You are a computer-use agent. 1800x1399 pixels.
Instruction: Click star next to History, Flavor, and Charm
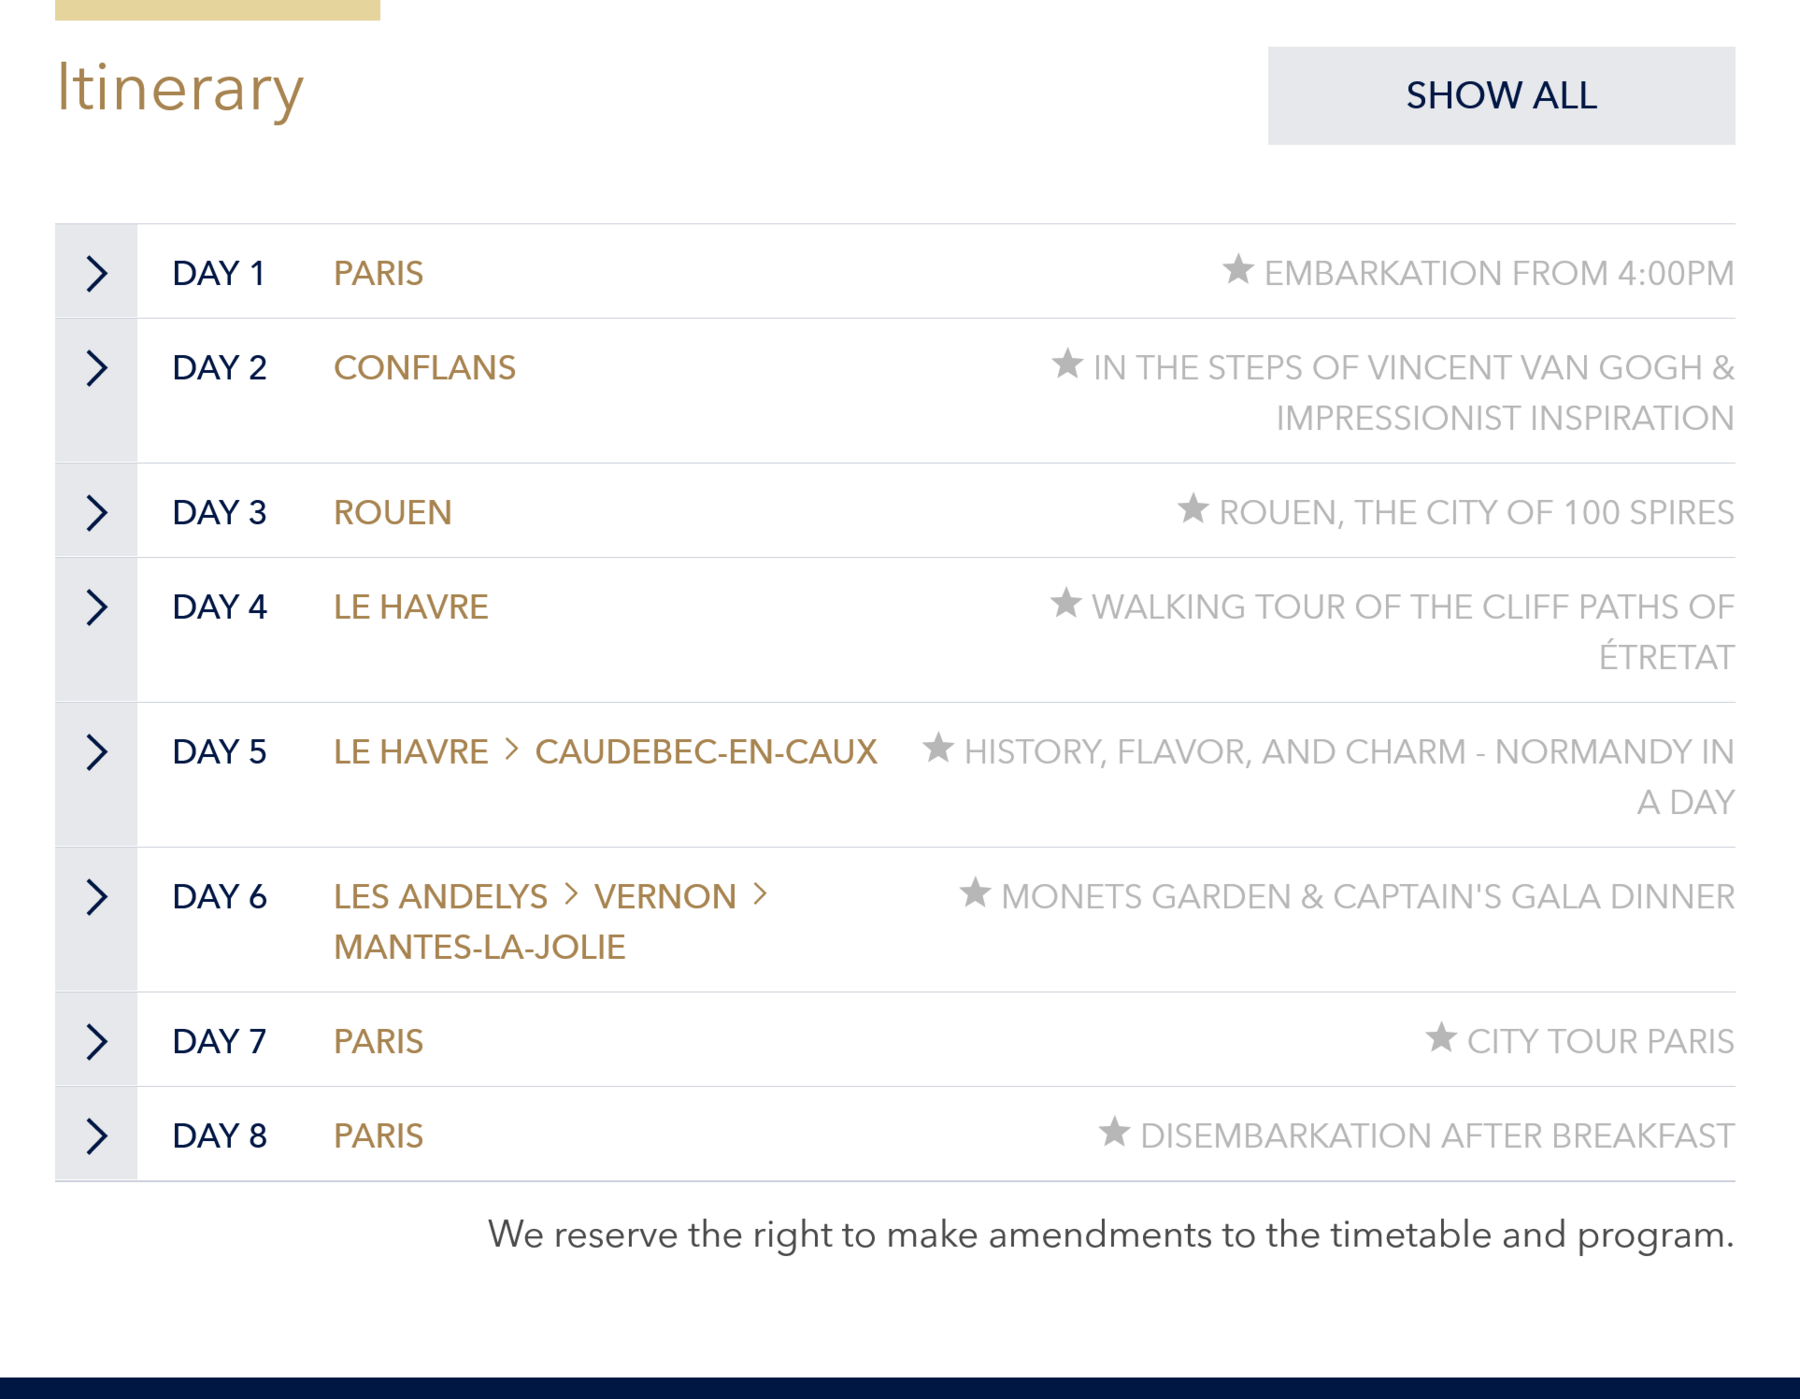tap(937, 748)
